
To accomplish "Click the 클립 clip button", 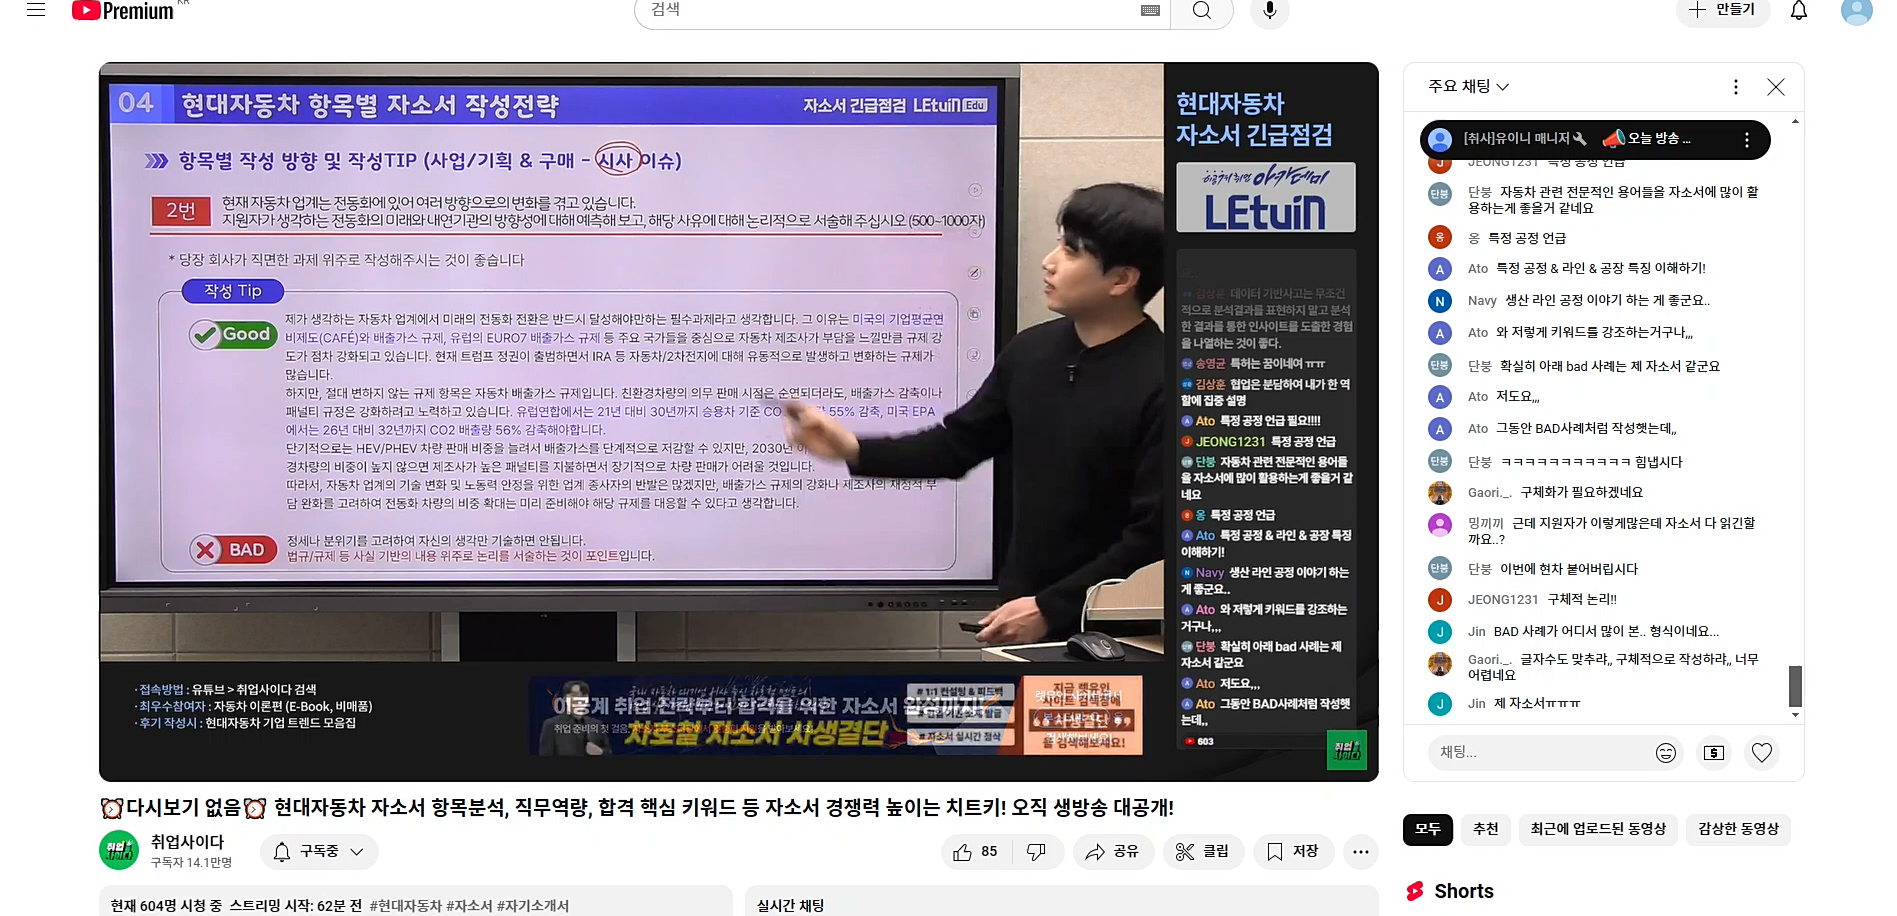I will (x=1202, y=851).
